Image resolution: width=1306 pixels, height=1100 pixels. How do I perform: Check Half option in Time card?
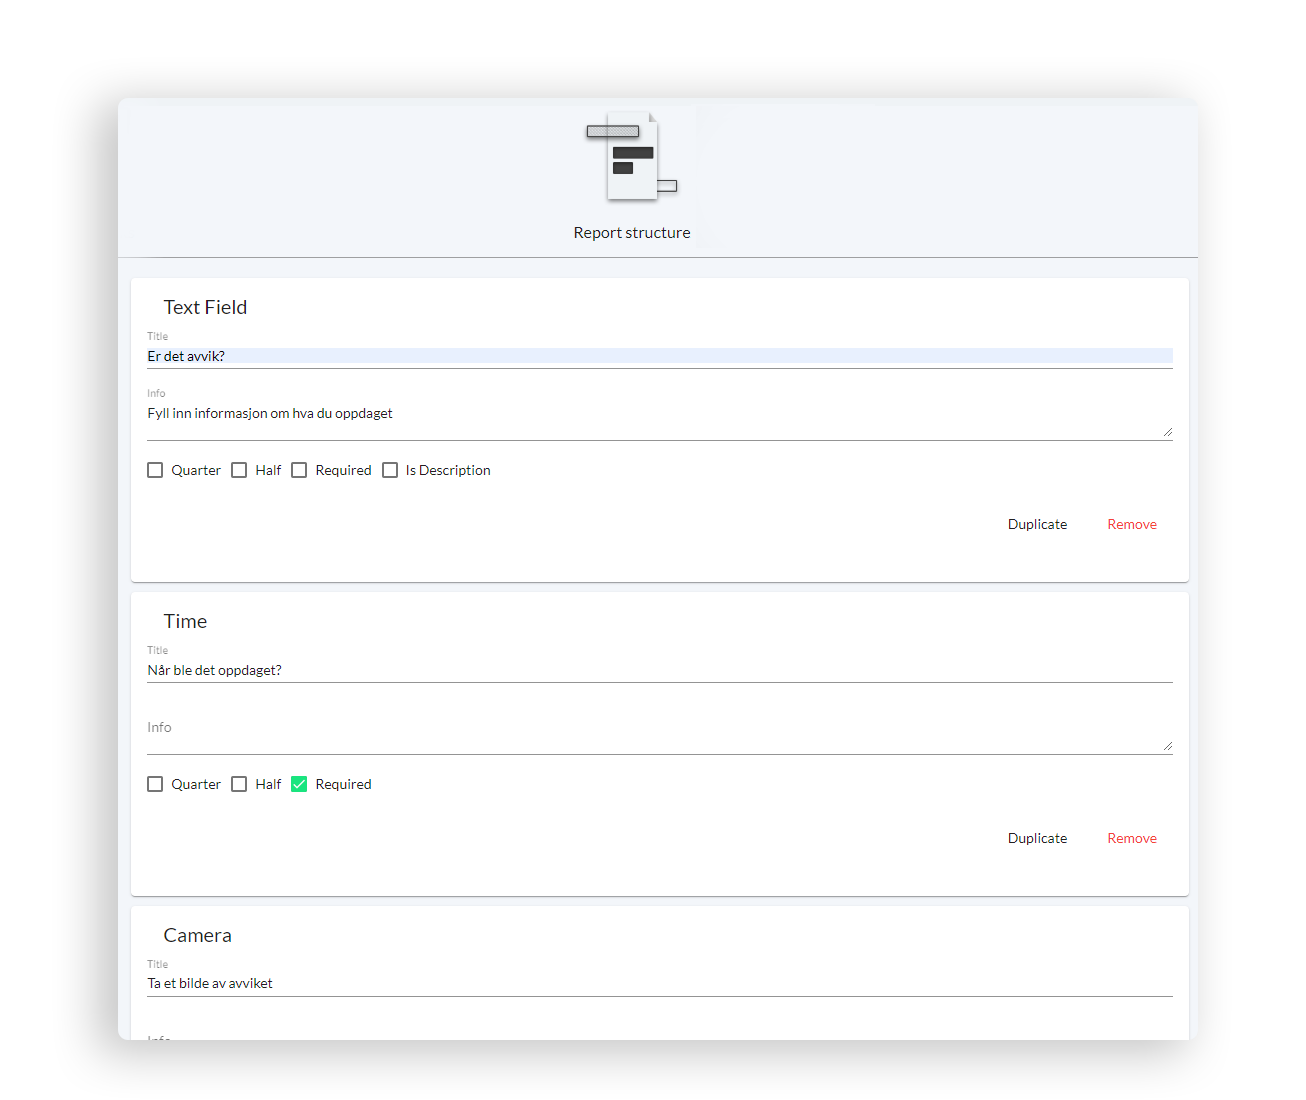coord(239,784)
